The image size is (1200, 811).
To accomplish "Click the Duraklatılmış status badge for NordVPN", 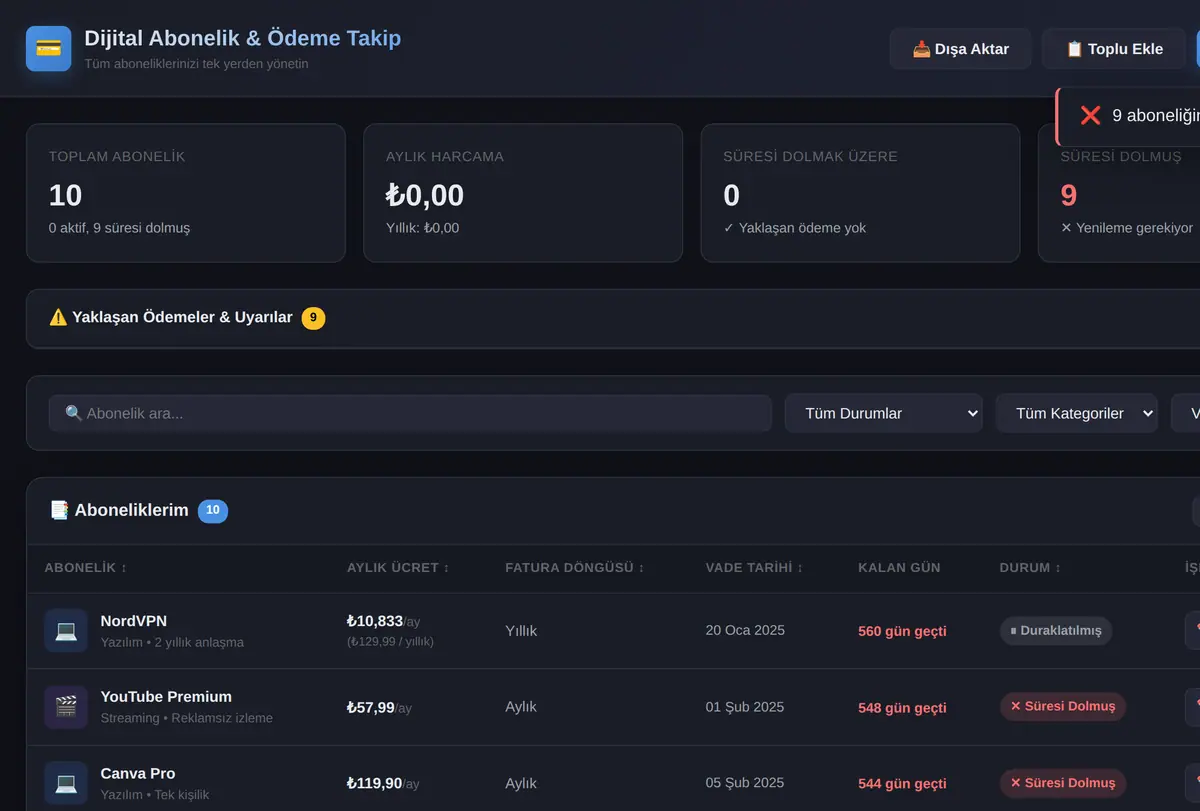I will (1056, 631).
